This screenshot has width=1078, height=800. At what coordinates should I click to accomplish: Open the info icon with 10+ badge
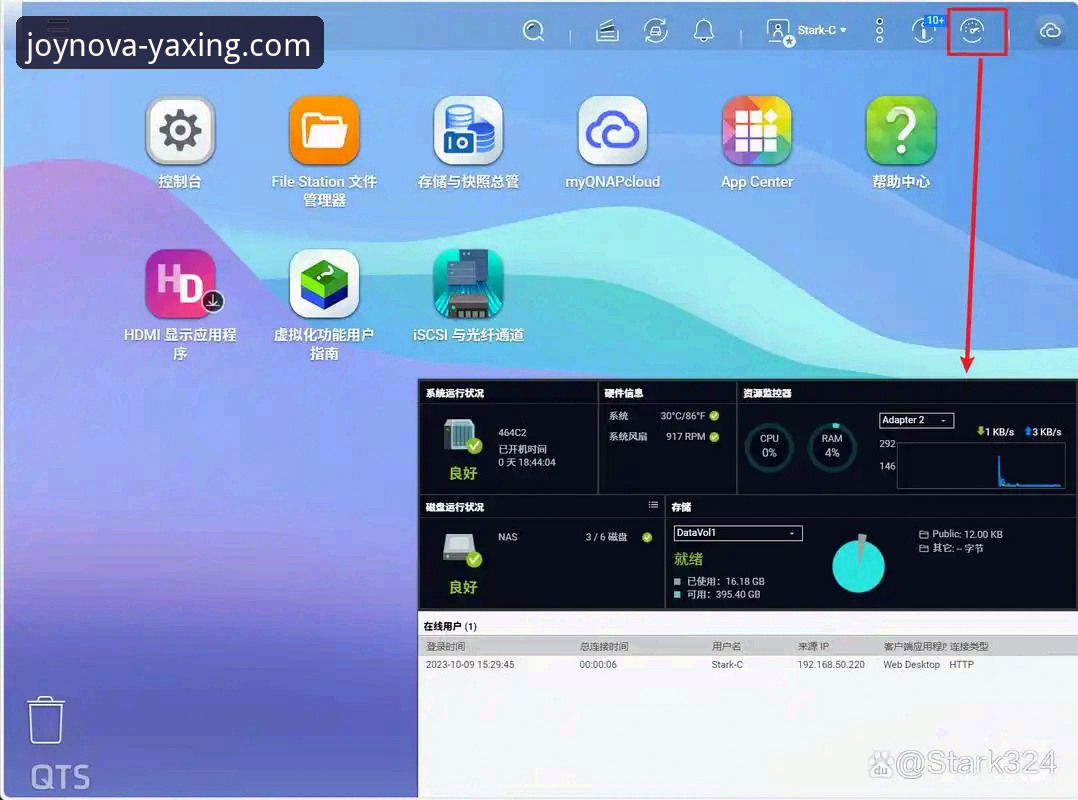[925, 30]
